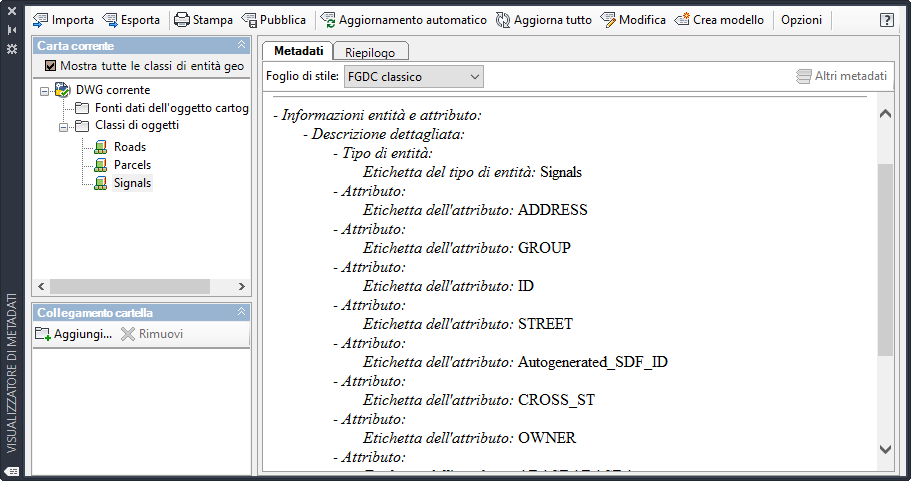Click the Esporta toolbar icon
Viewport: 911px width, 481px height.
pyautogui.click(x=110, y=20)
